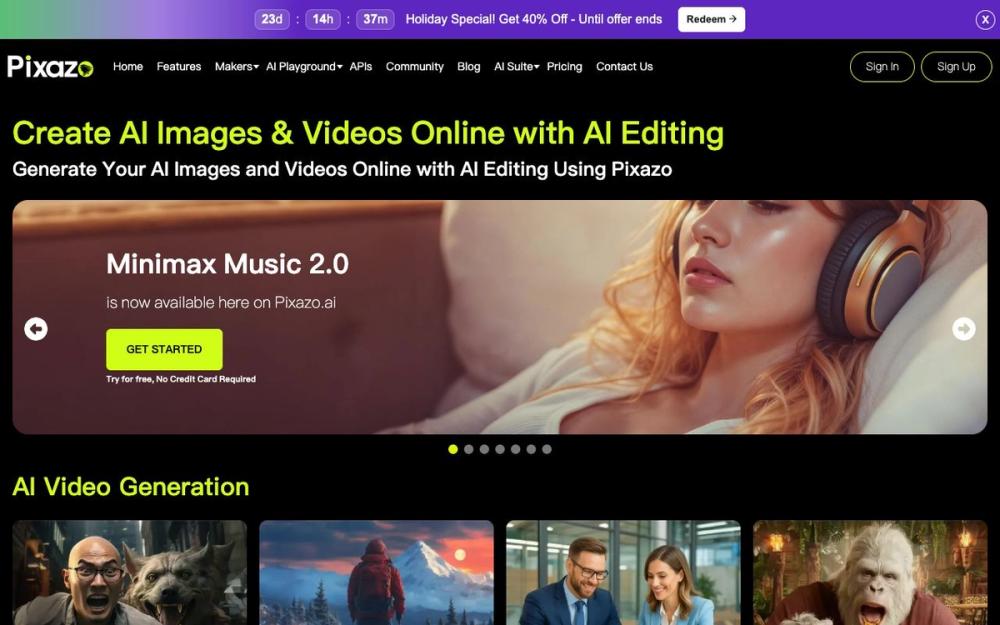Click the Sign Up button

956,66
